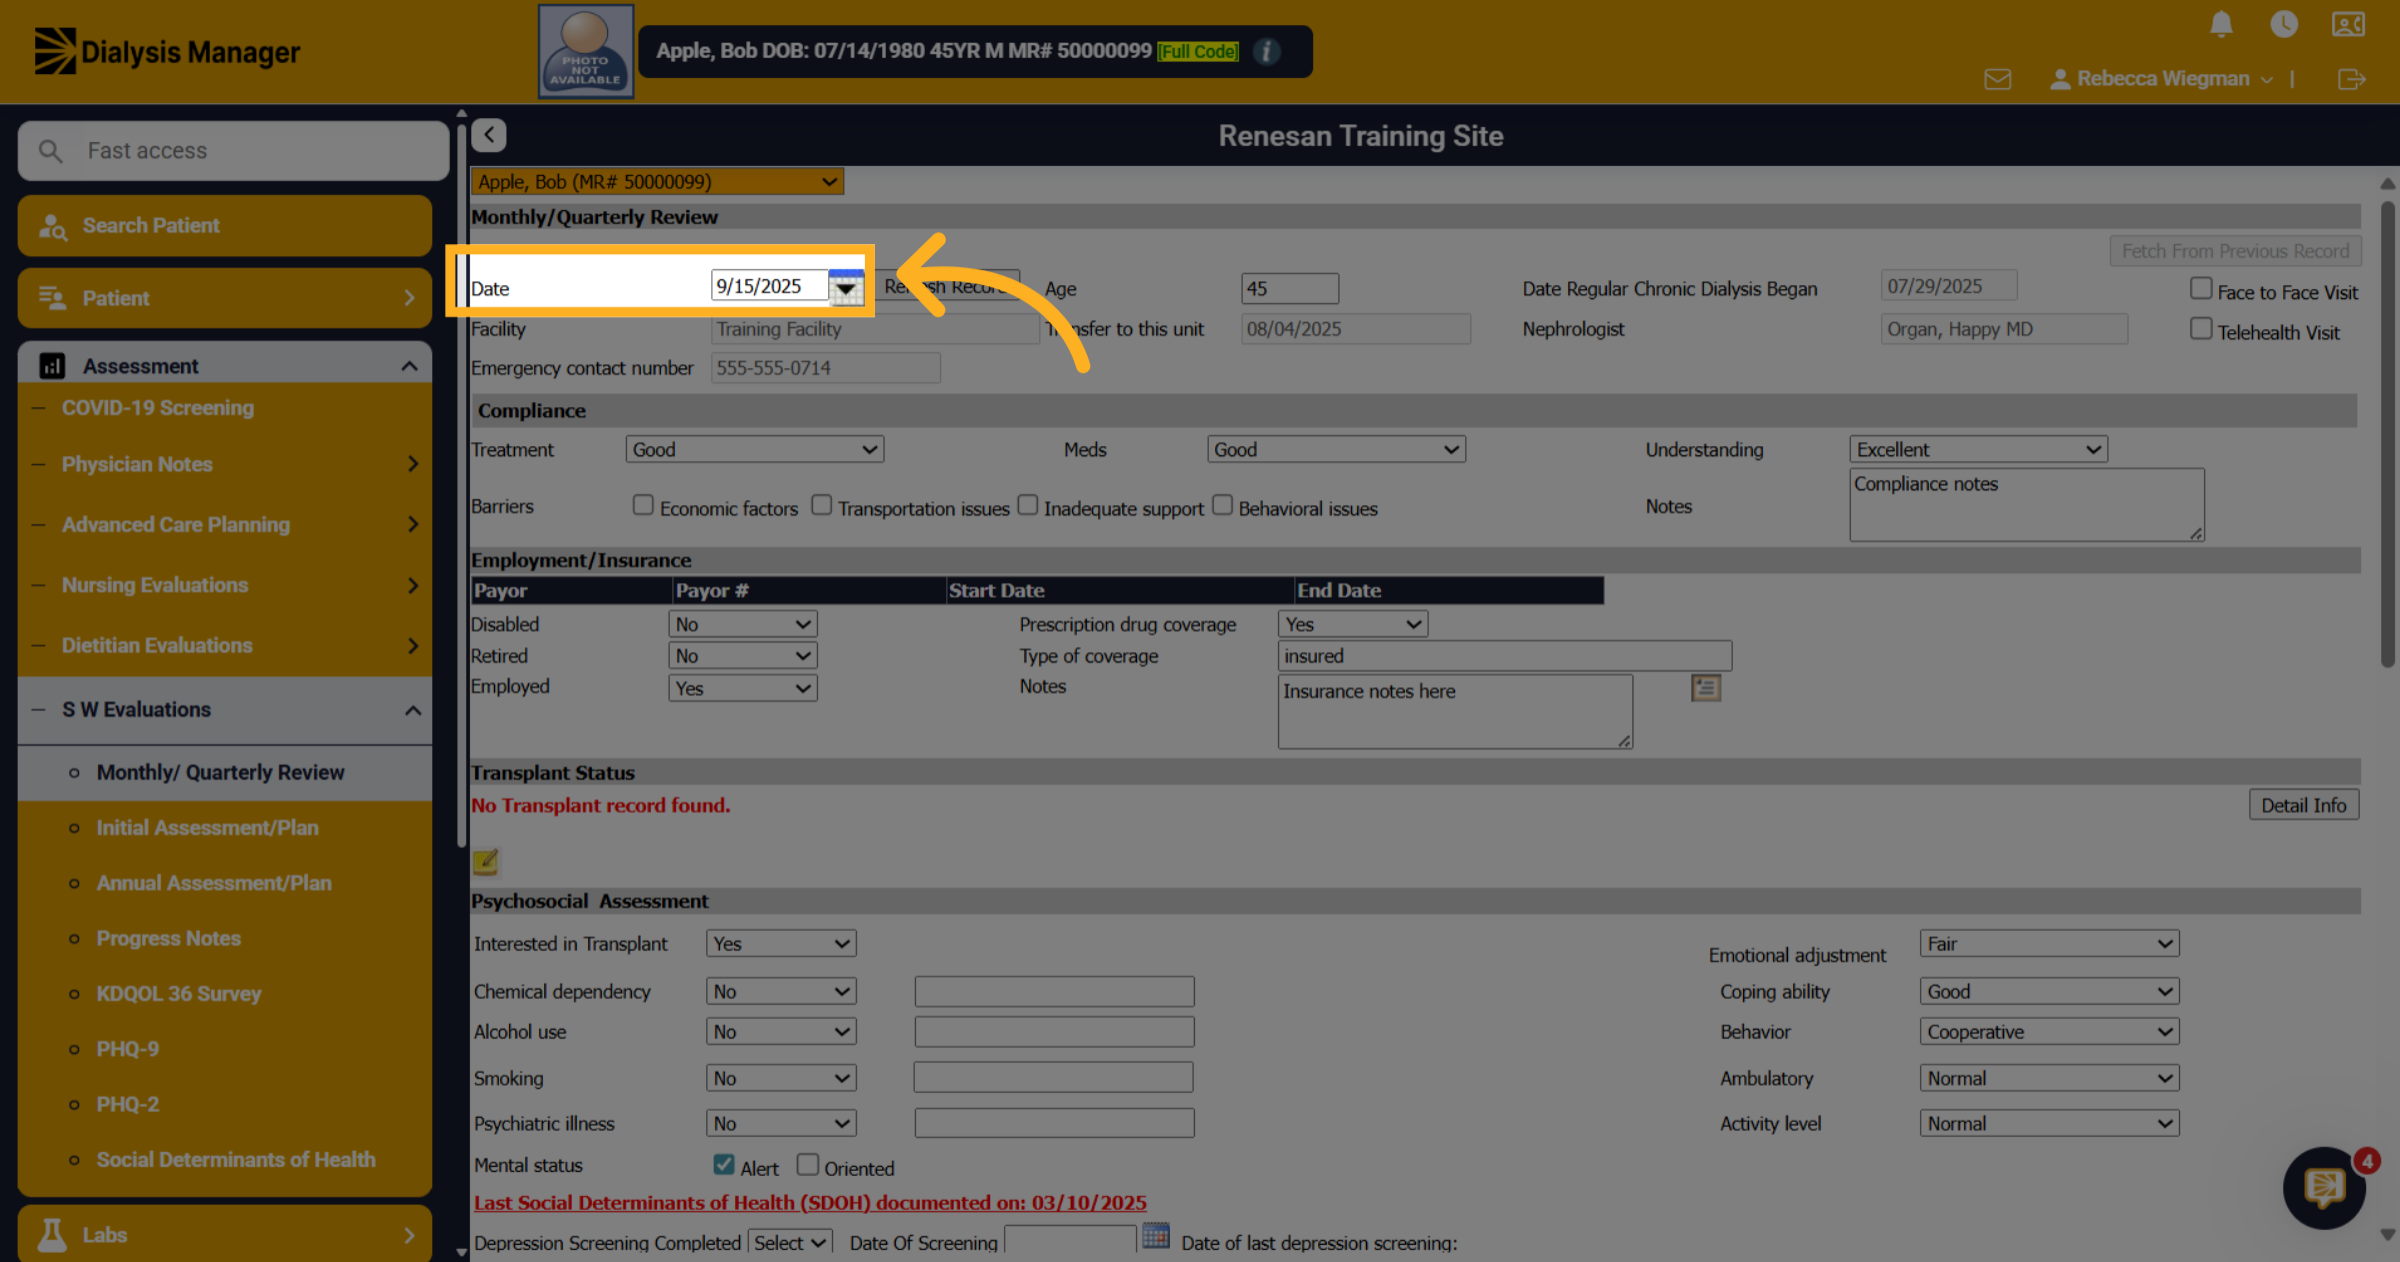Open the Last SDOH documented link
The image size is (2400, 1262).
tap(810, 1203)
